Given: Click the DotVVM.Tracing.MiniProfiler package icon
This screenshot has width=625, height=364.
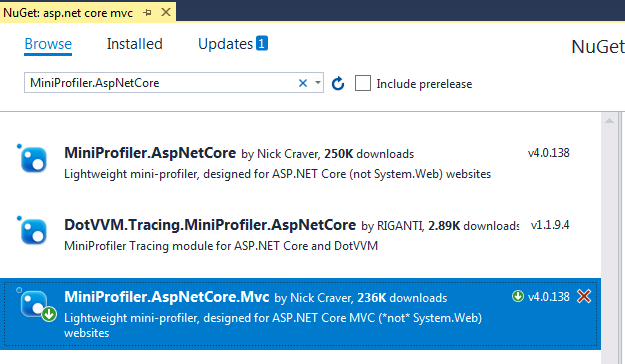Looking at the screenshot, I should pyautogui.click(x=33, y=231).
